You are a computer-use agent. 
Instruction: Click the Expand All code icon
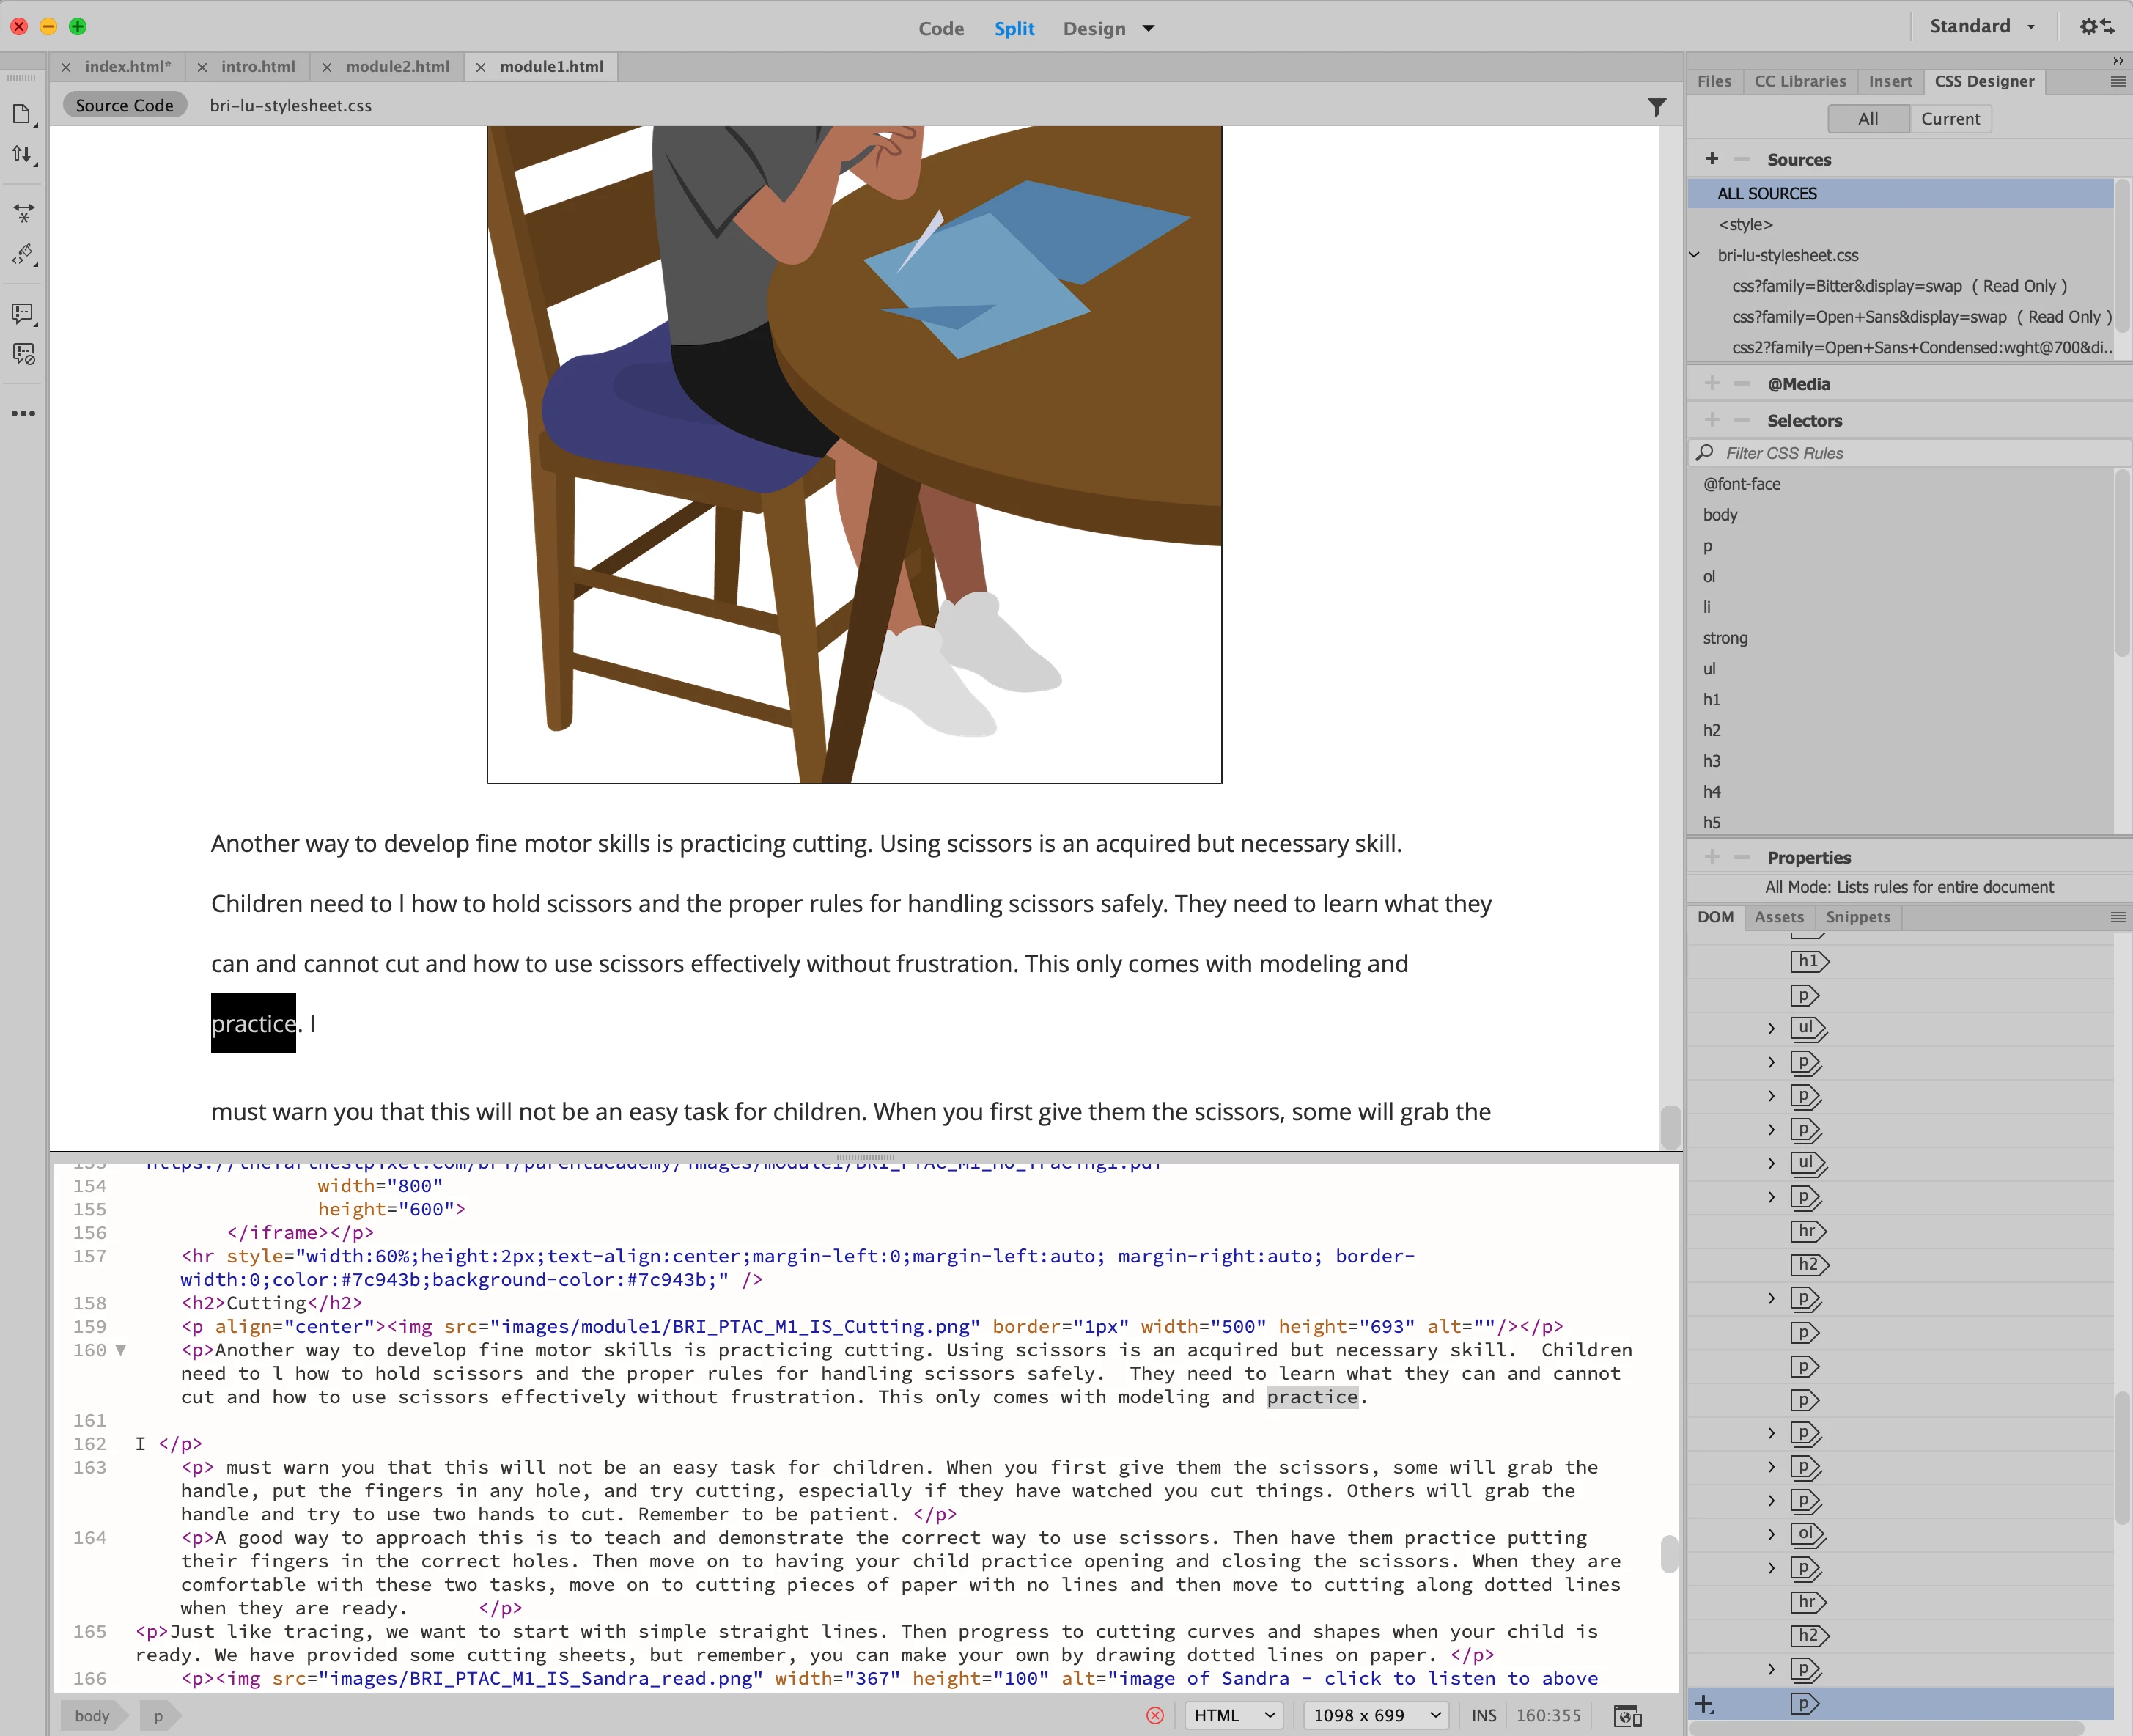pos(23,213)
